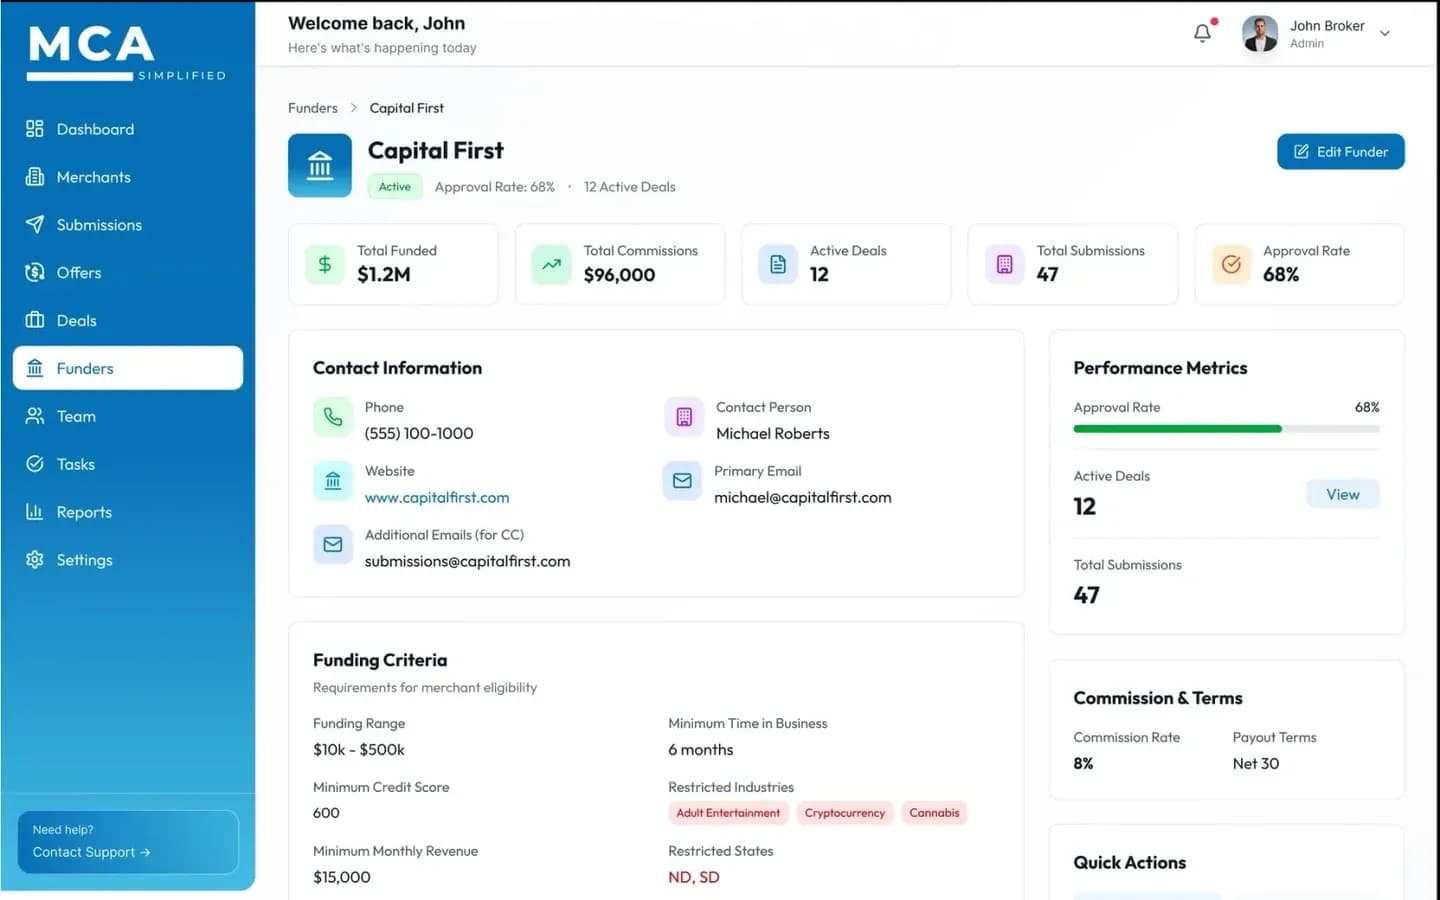Click the Offers dollar icon in sidebar
The height and width of the screenshot is (900, 1440).
pyautogui.click(x=35, y=272)
